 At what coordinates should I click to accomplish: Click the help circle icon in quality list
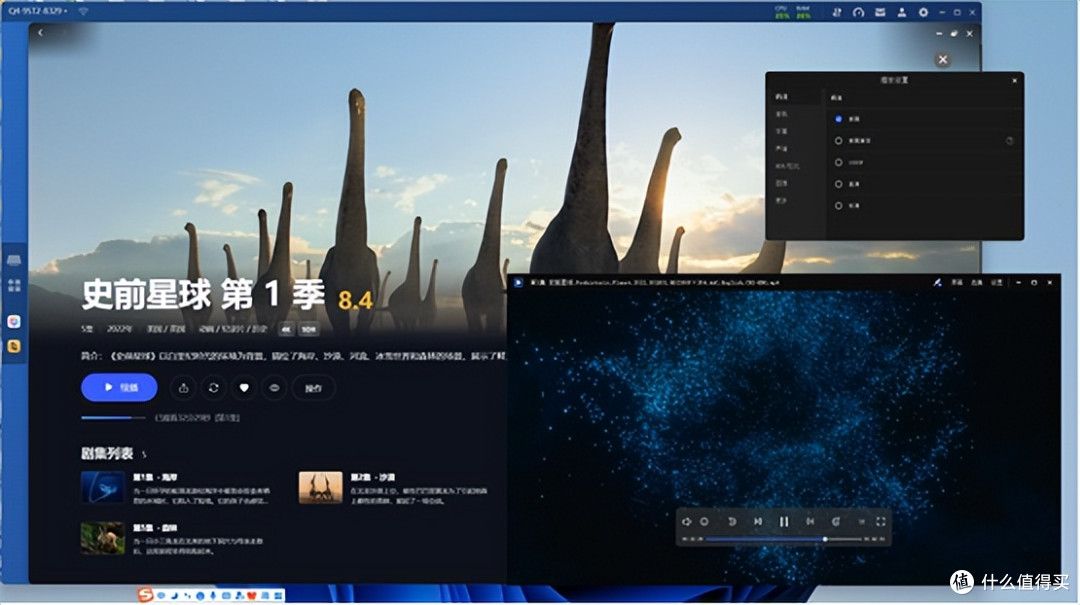click(x=1009, y=141)
